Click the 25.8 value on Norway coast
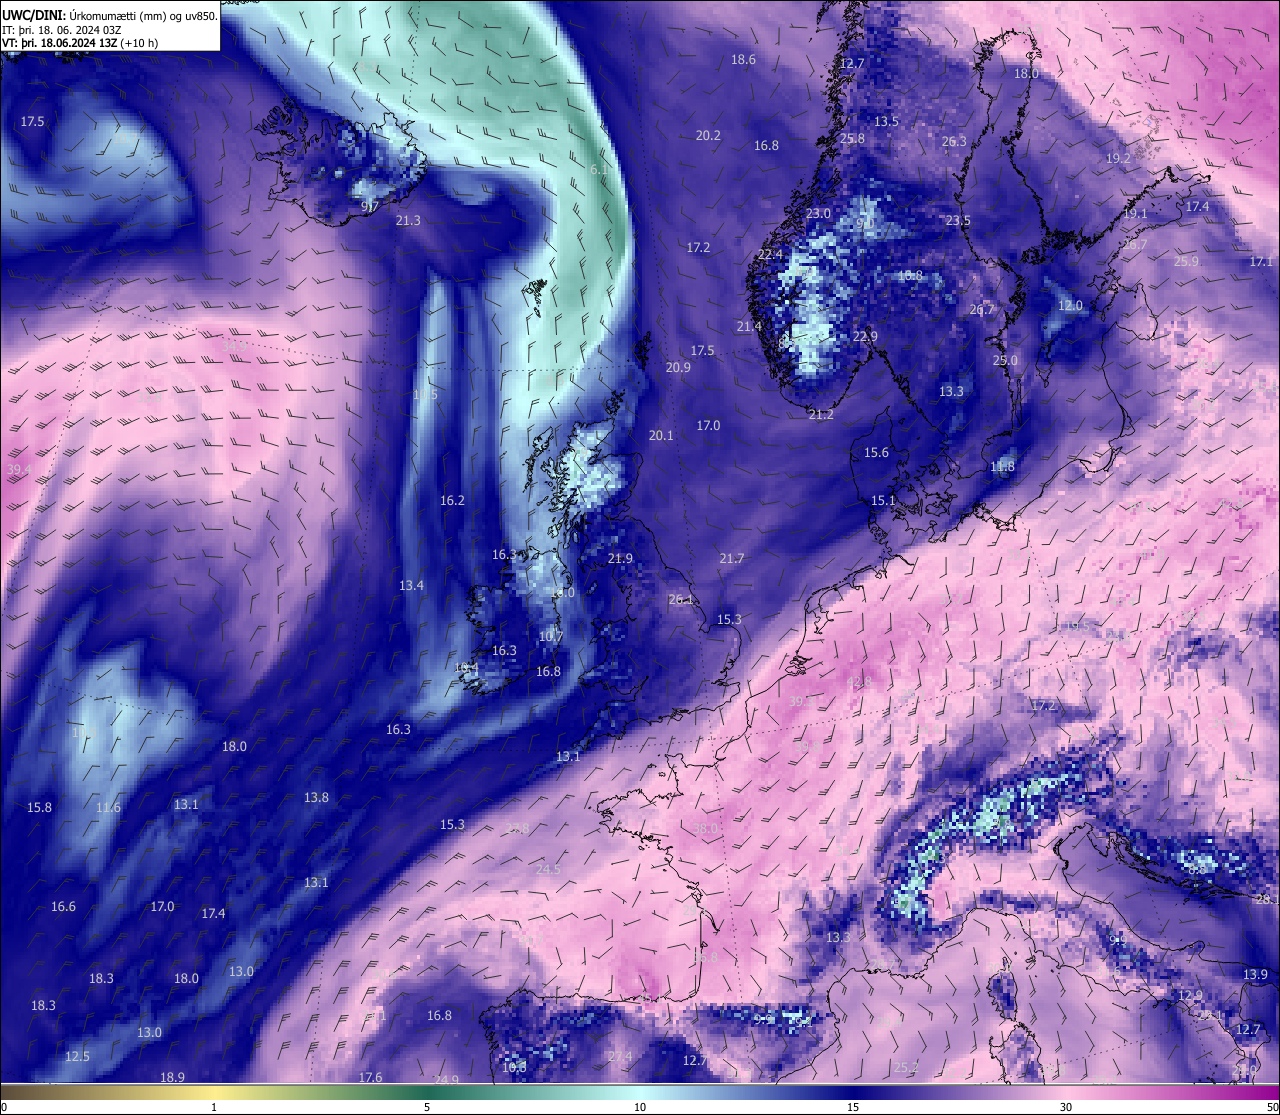 tap(852, 139)
